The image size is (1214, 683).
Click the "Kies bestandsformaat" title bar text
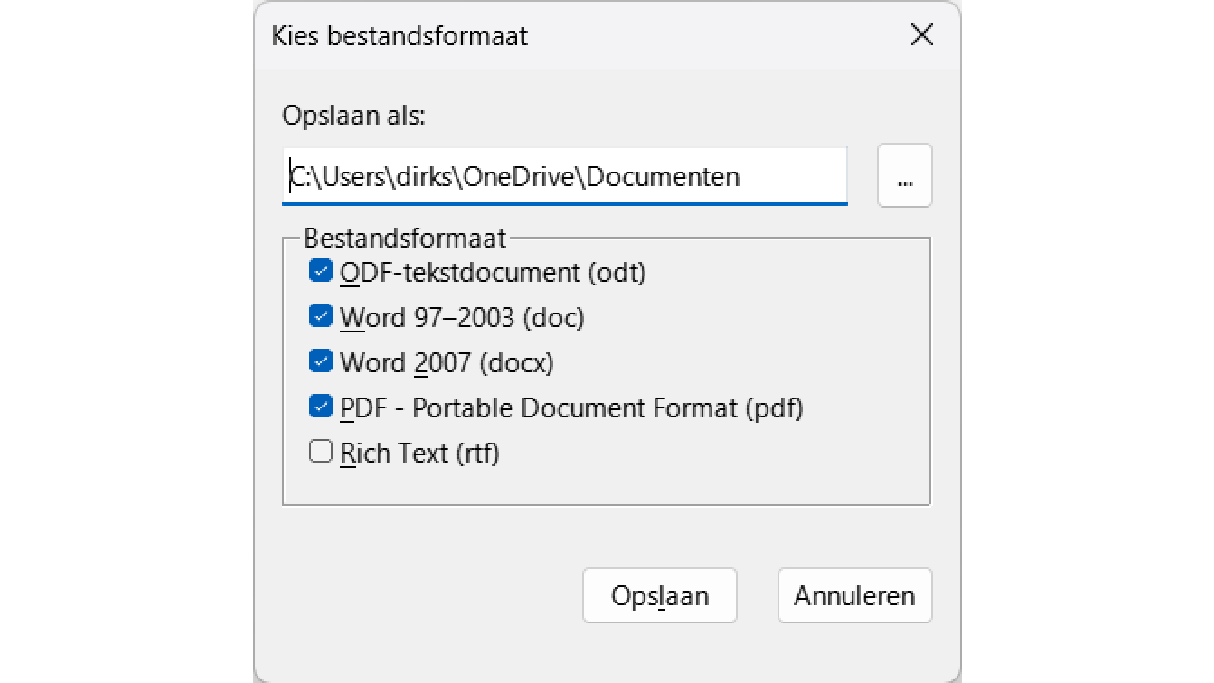click(400, 37)
